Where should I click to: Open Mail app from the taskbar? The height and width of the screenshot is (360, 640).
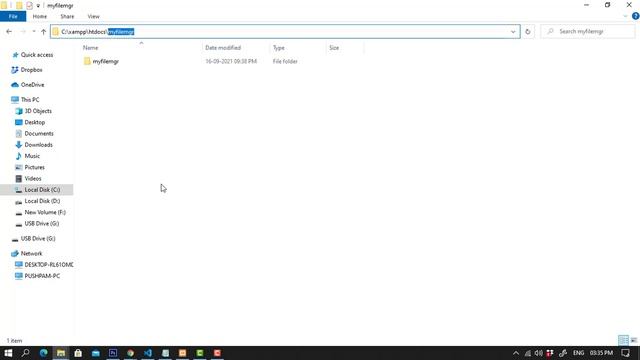pyautogui.click(x=96, y=353)
